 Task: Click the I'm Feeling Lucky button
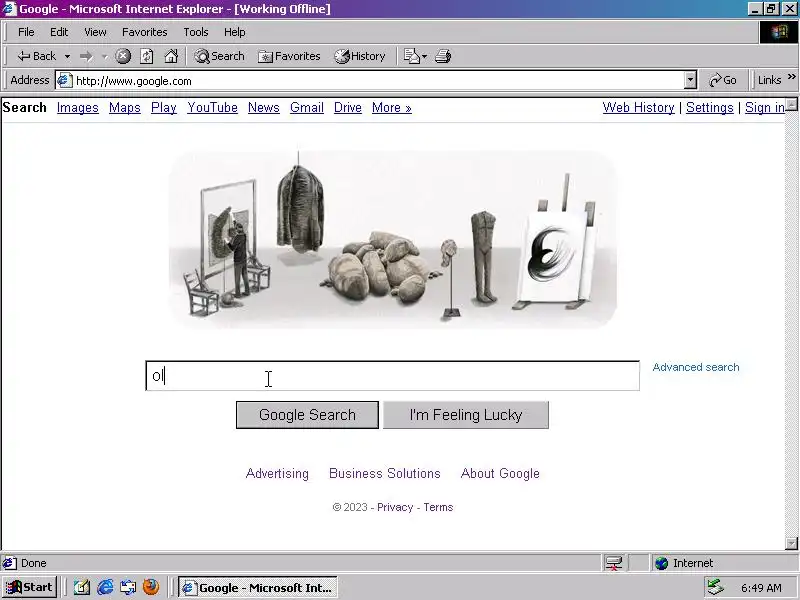(x=466, y=415)
